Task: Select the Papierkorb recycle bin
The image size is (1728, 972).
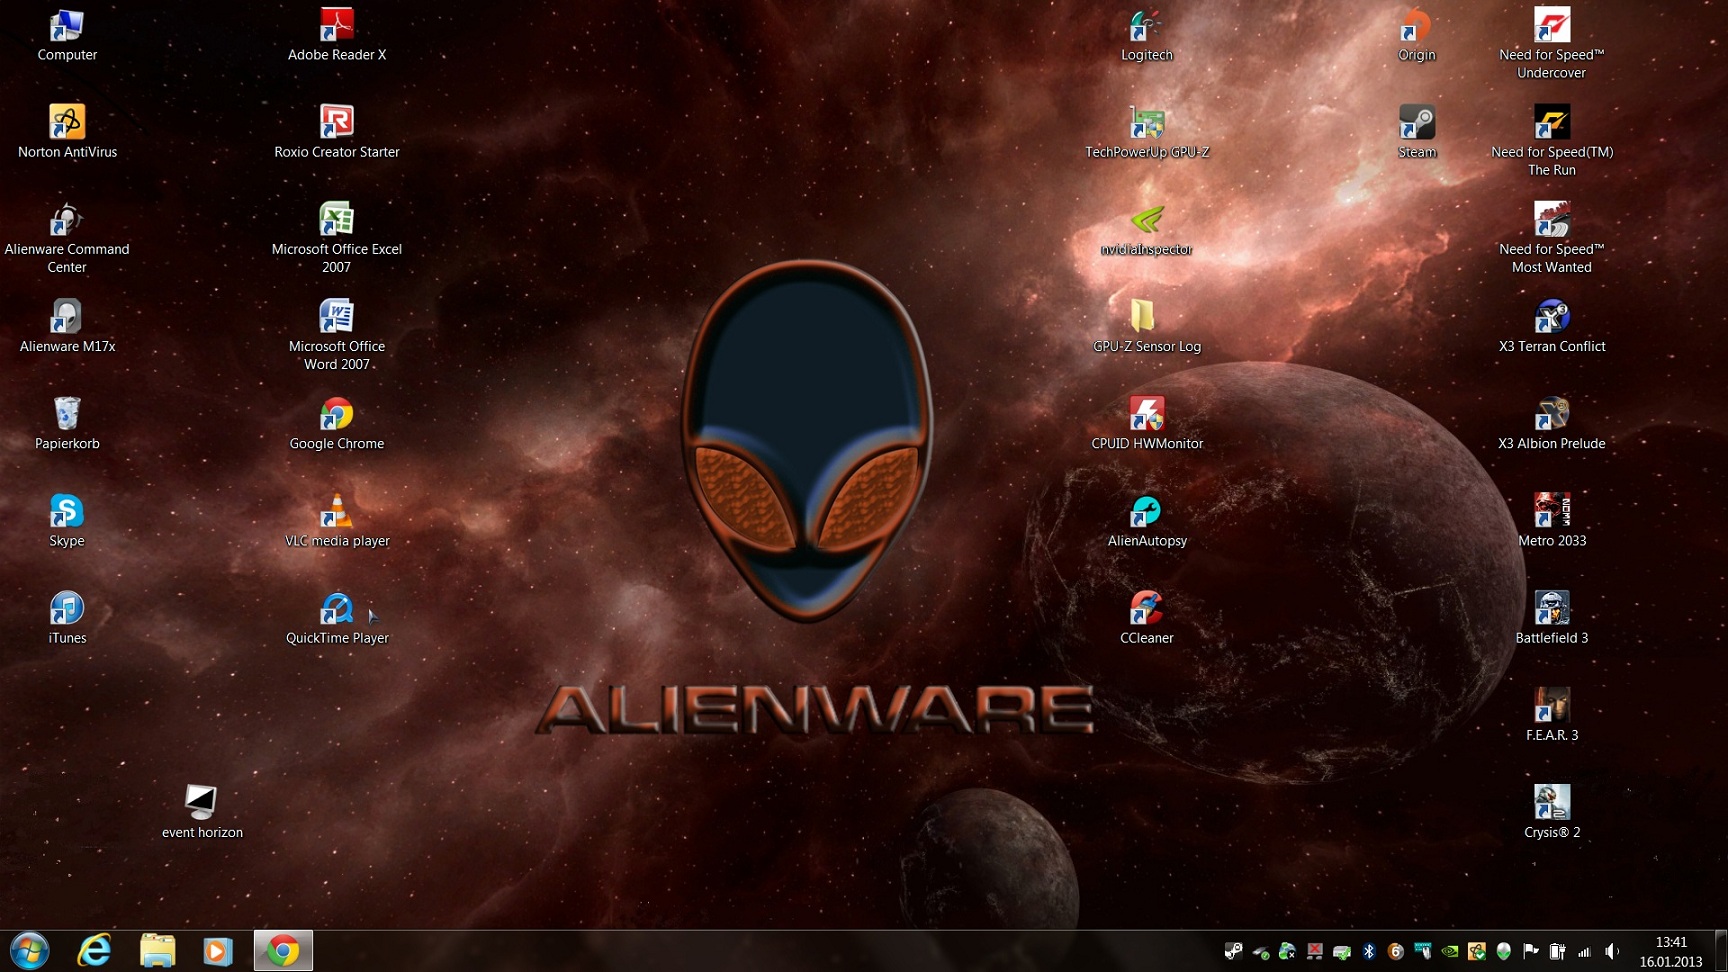Action: tap(67, 423)
